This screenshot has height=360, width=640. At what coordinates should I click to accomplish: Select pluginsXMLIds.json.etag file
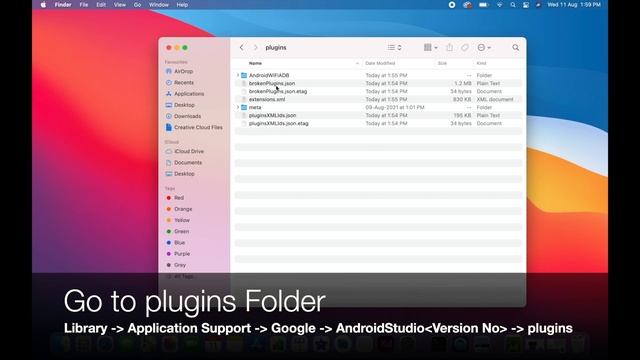(x=279, y=123)
